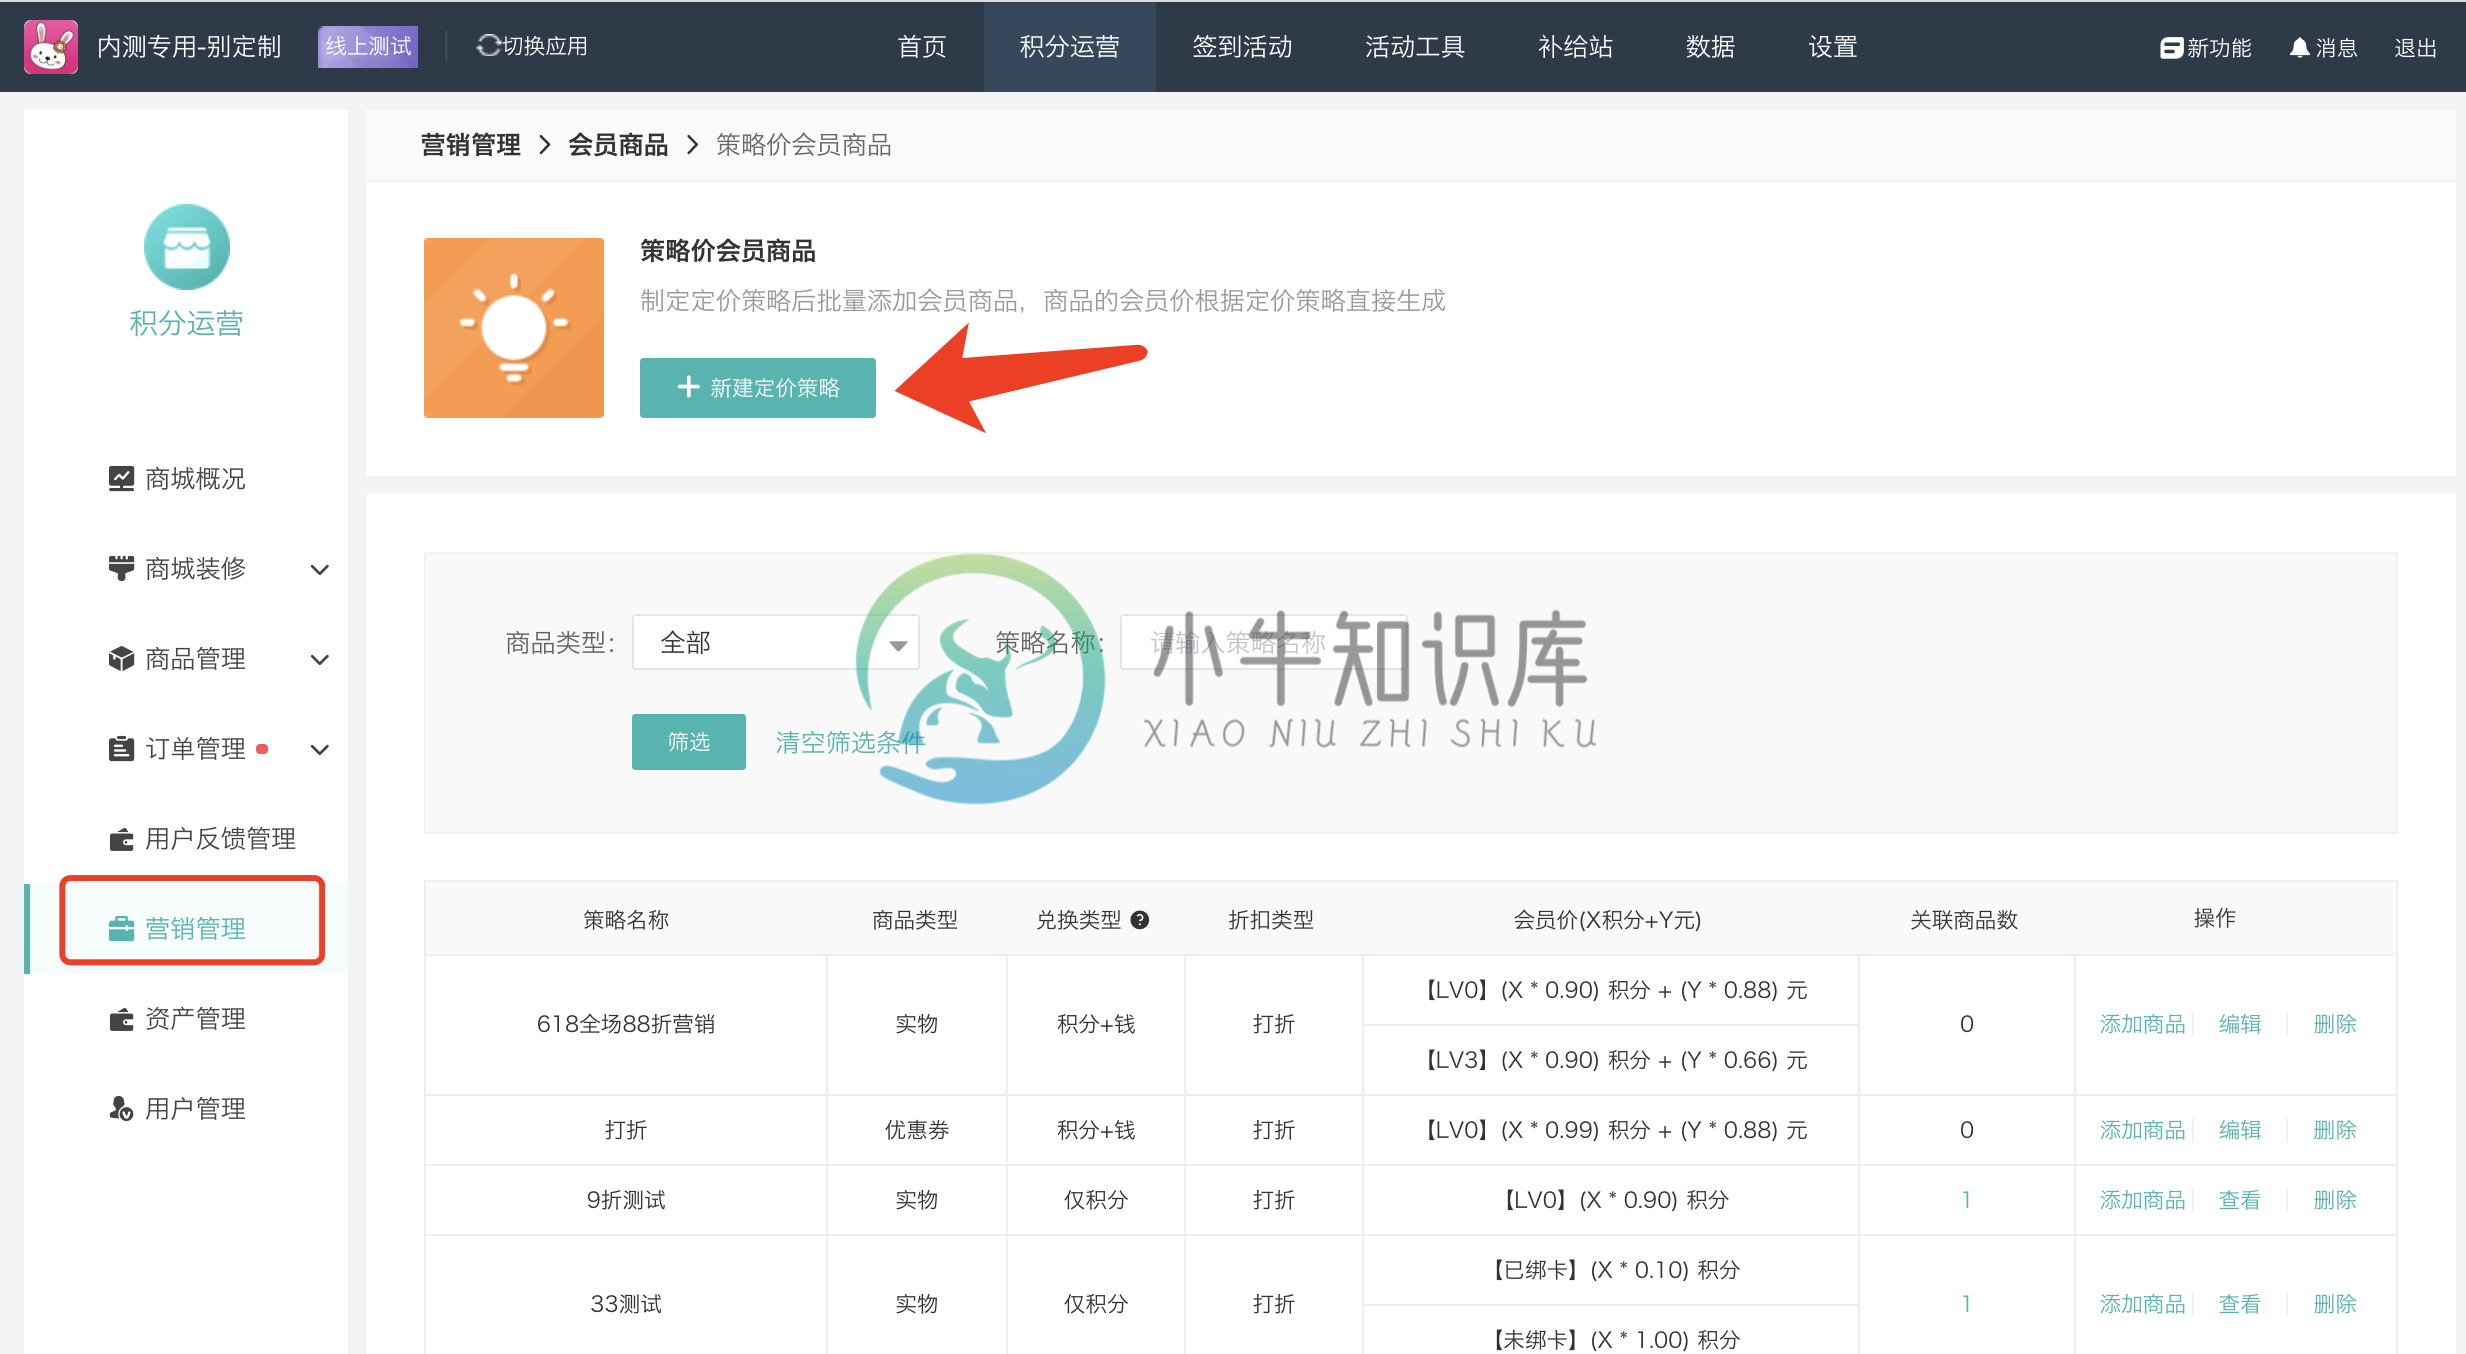
Task: Click 退出 to log out
Action: (2415, 47)
